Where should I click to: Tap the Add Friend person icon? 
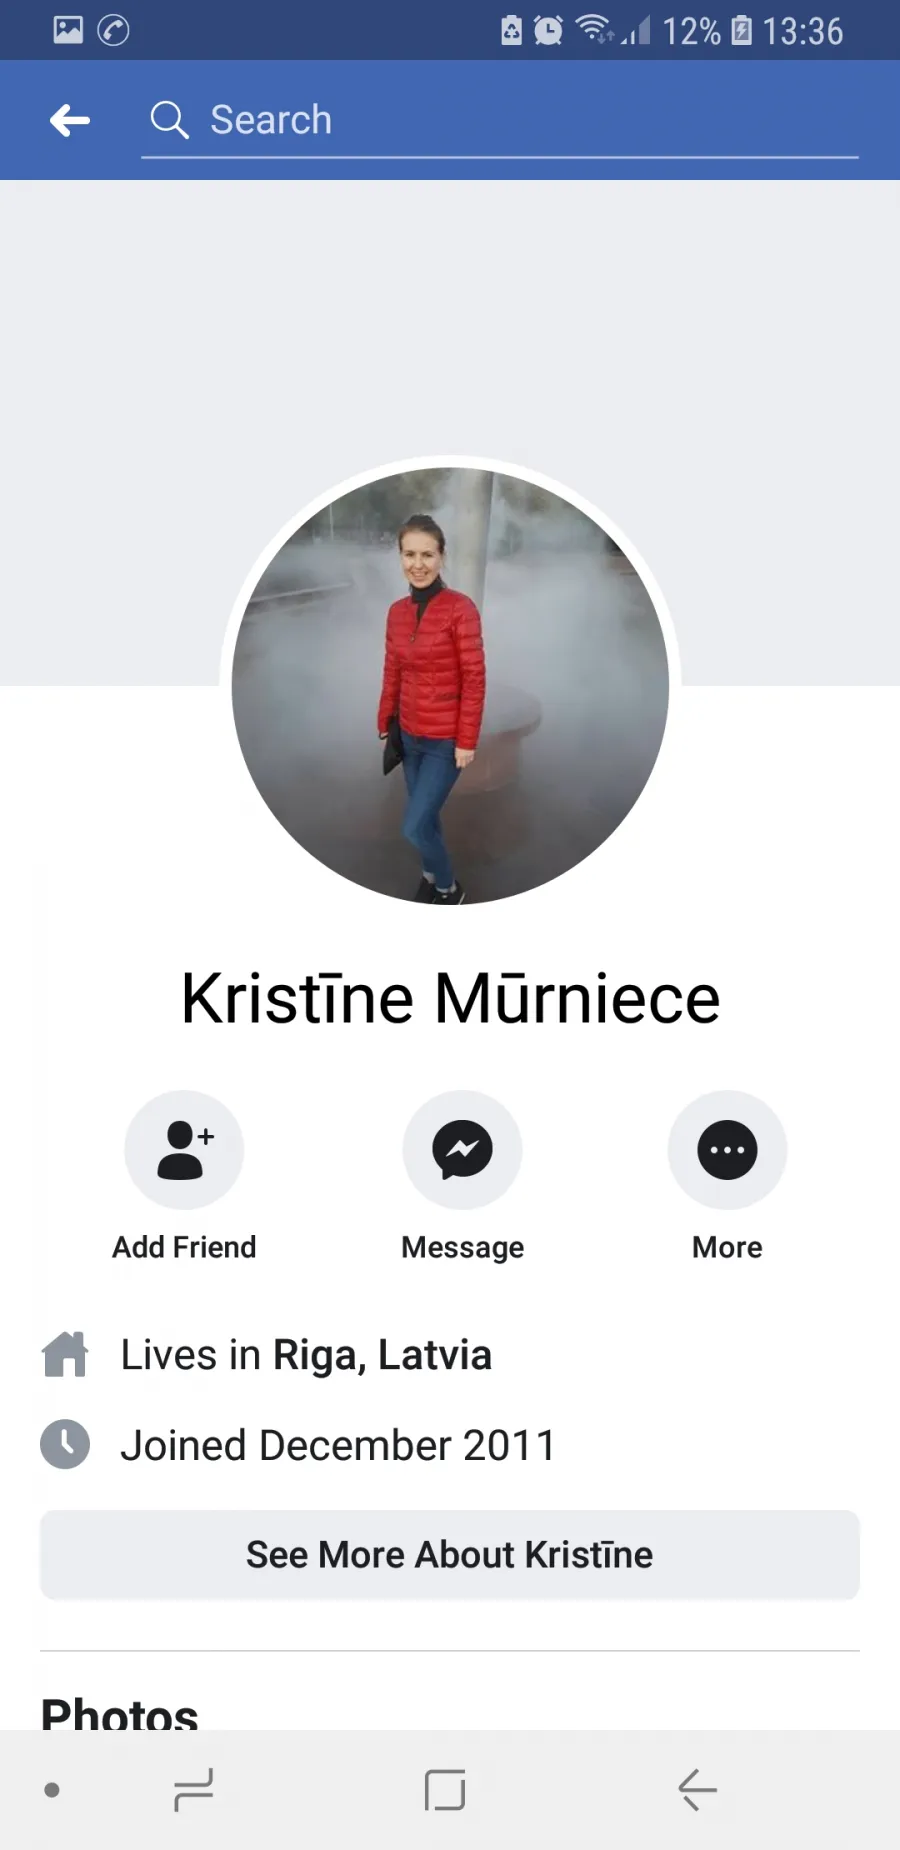[184, 1150]
